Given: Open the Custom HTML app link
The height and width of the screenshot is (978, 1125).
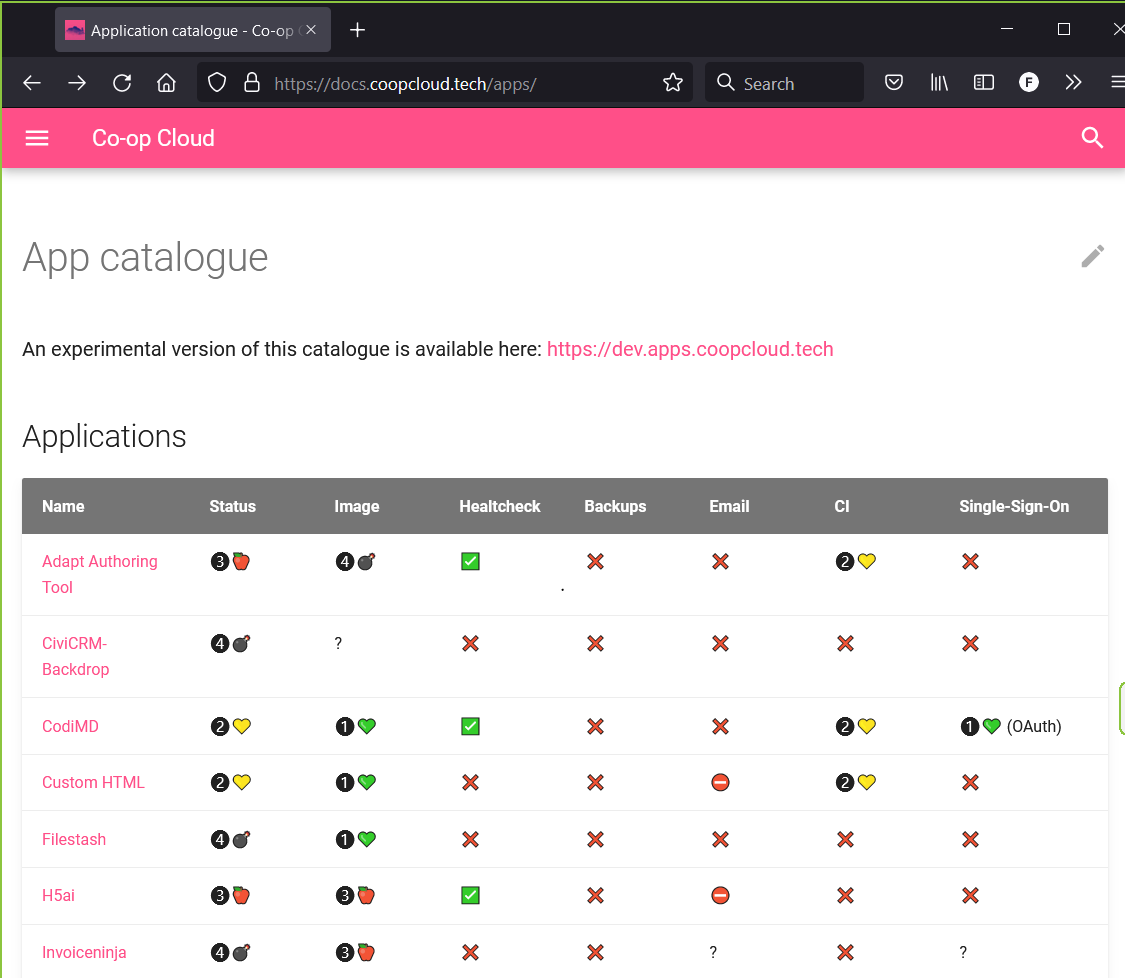Looking at the screenshot, I should [93, 782].
